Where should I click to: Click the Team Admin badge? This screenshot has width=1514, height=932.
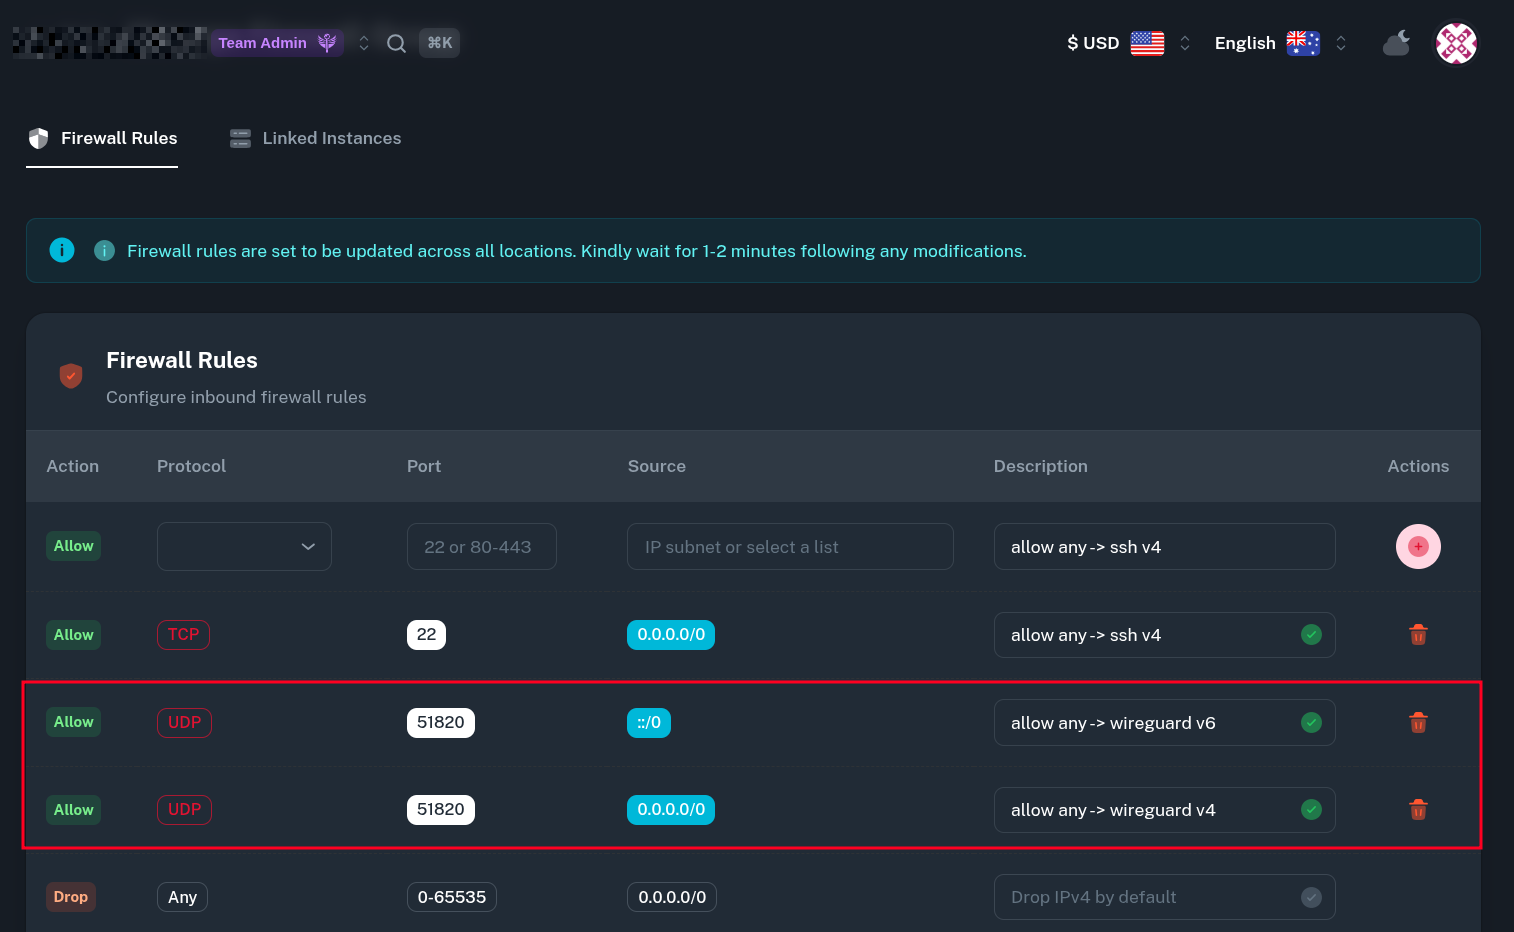[276, 43]
